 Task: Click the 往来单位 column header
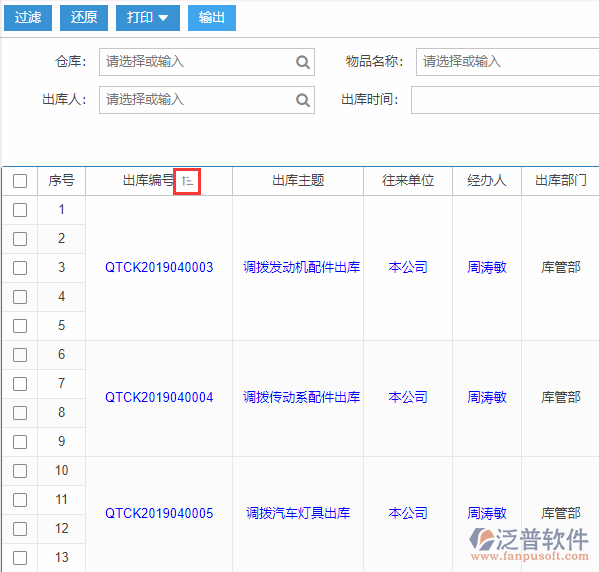pyautogui.click(x=408, y=180)
